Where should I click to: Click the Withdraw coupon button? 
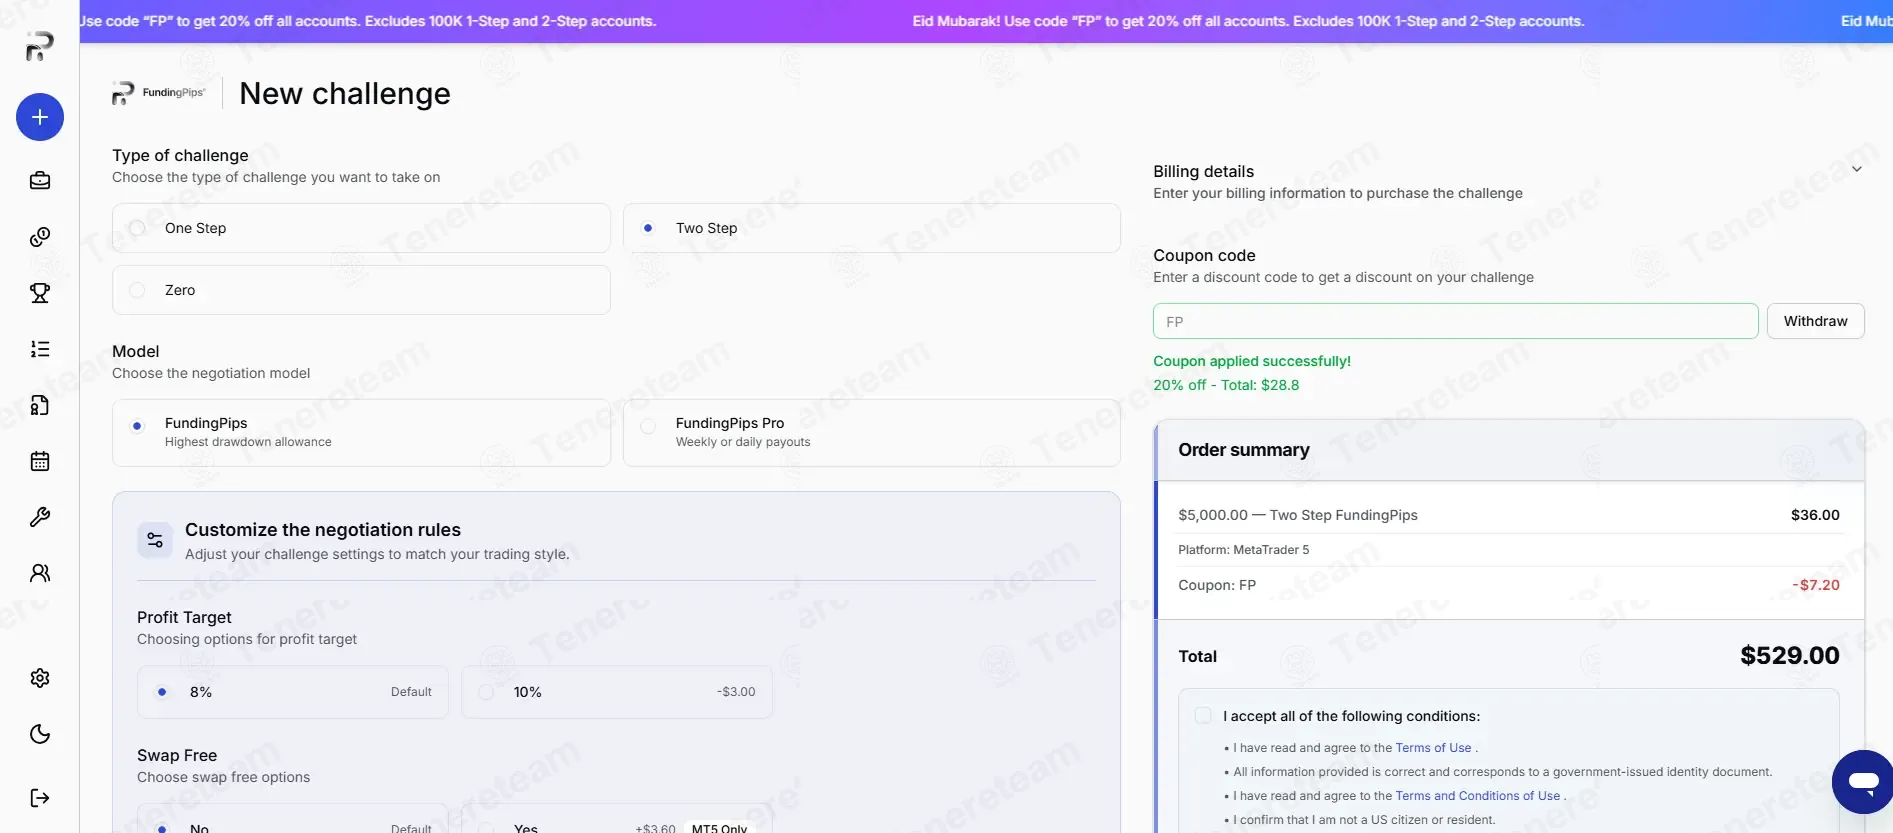(1815, 321)
